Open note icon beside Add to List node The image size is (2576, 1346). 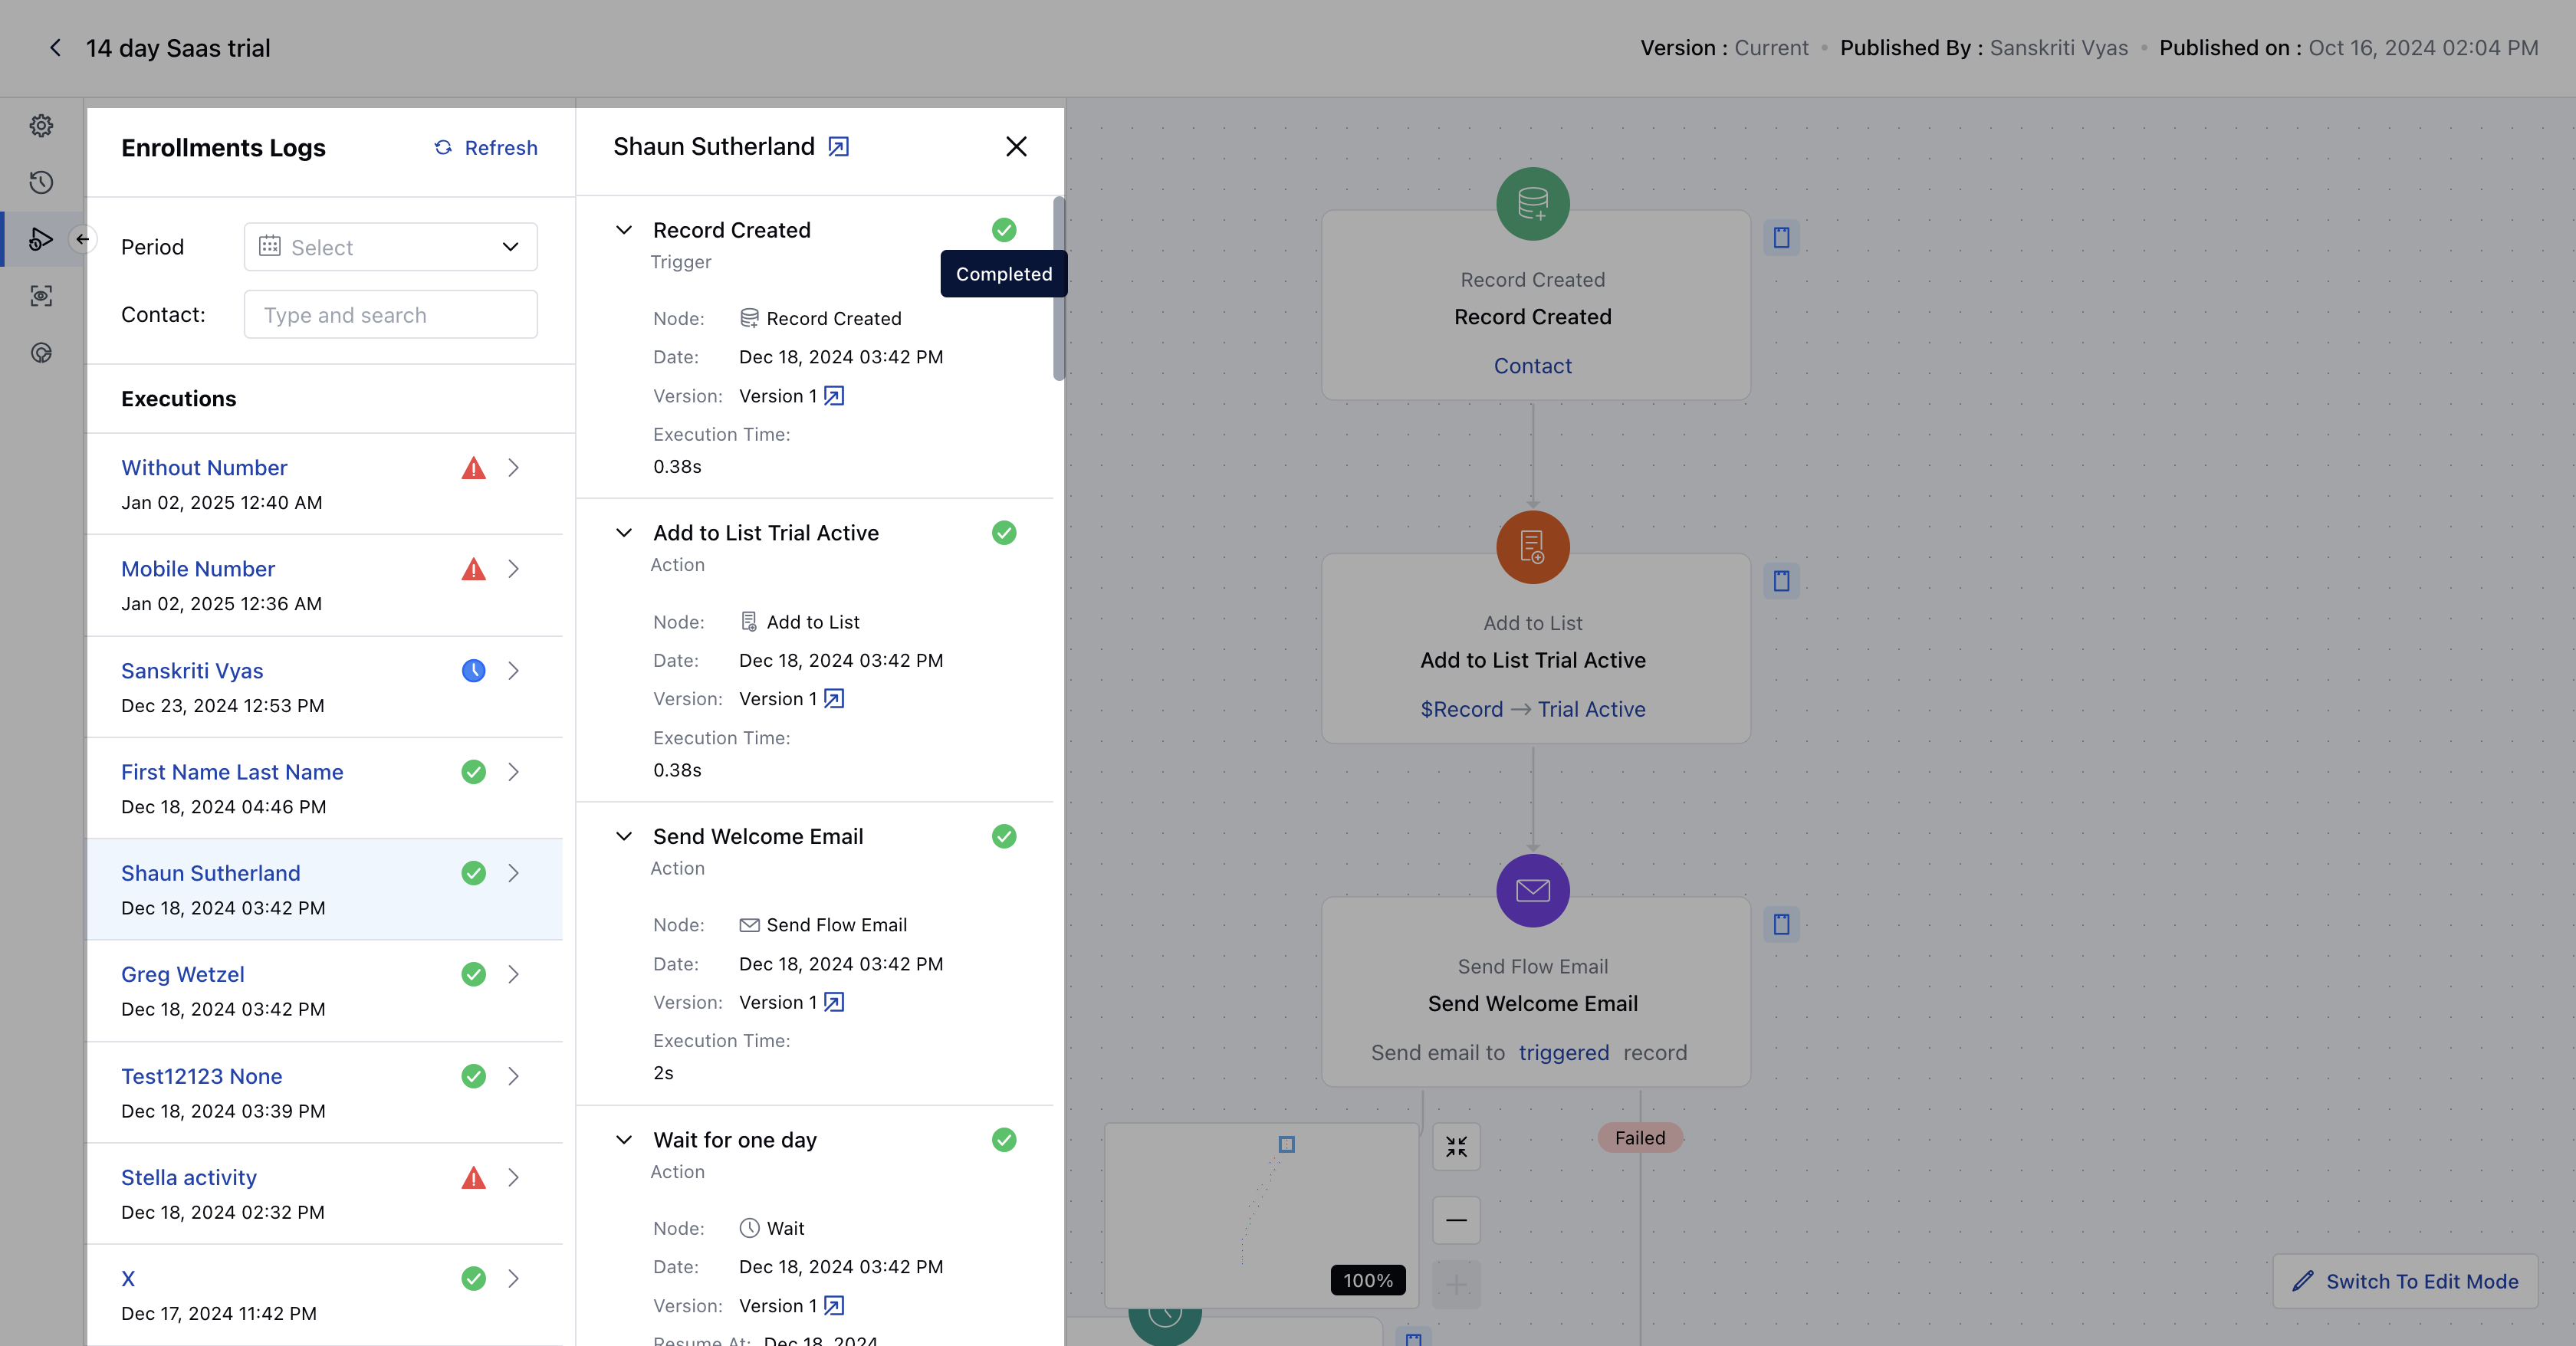click(x=1781, y=581)
